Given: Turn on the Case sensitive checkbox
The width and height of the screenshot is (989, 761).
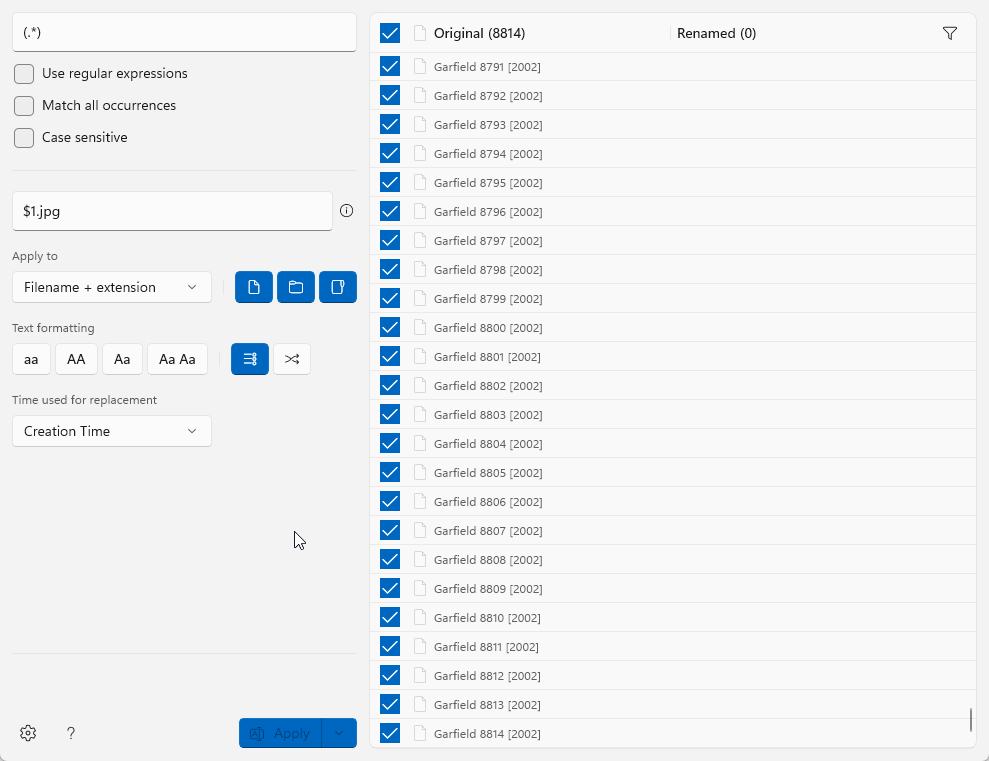Looking at the screenshot, I should click(24, 138).
